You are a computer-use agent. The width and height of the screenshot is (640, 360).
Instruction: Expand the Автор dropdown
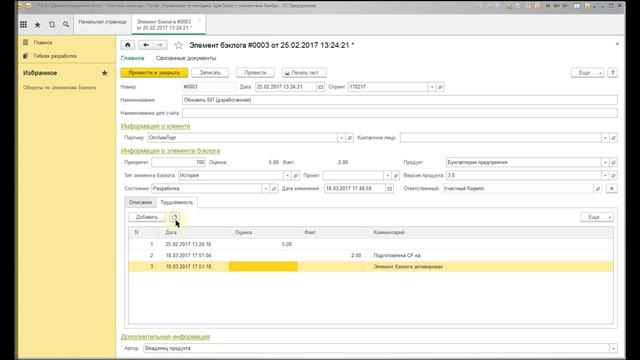[x=613, y=349]
